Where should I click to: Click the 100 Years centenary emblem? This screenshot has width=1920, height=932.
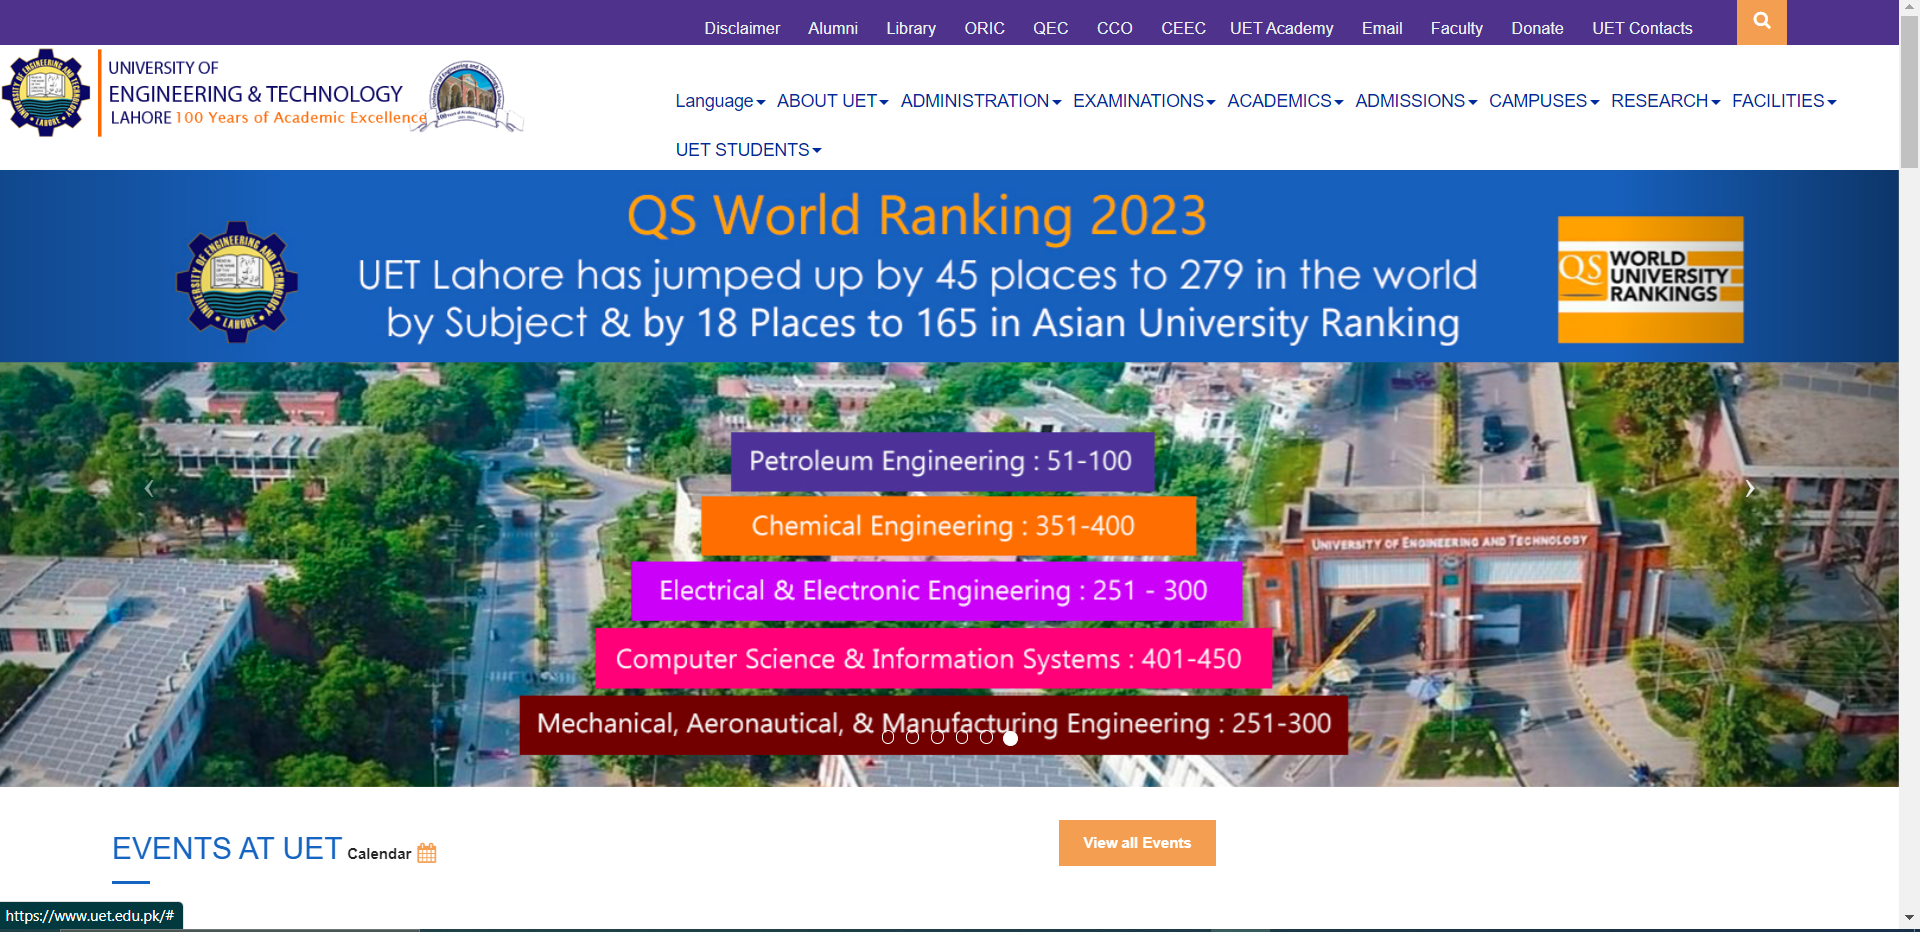468,97
